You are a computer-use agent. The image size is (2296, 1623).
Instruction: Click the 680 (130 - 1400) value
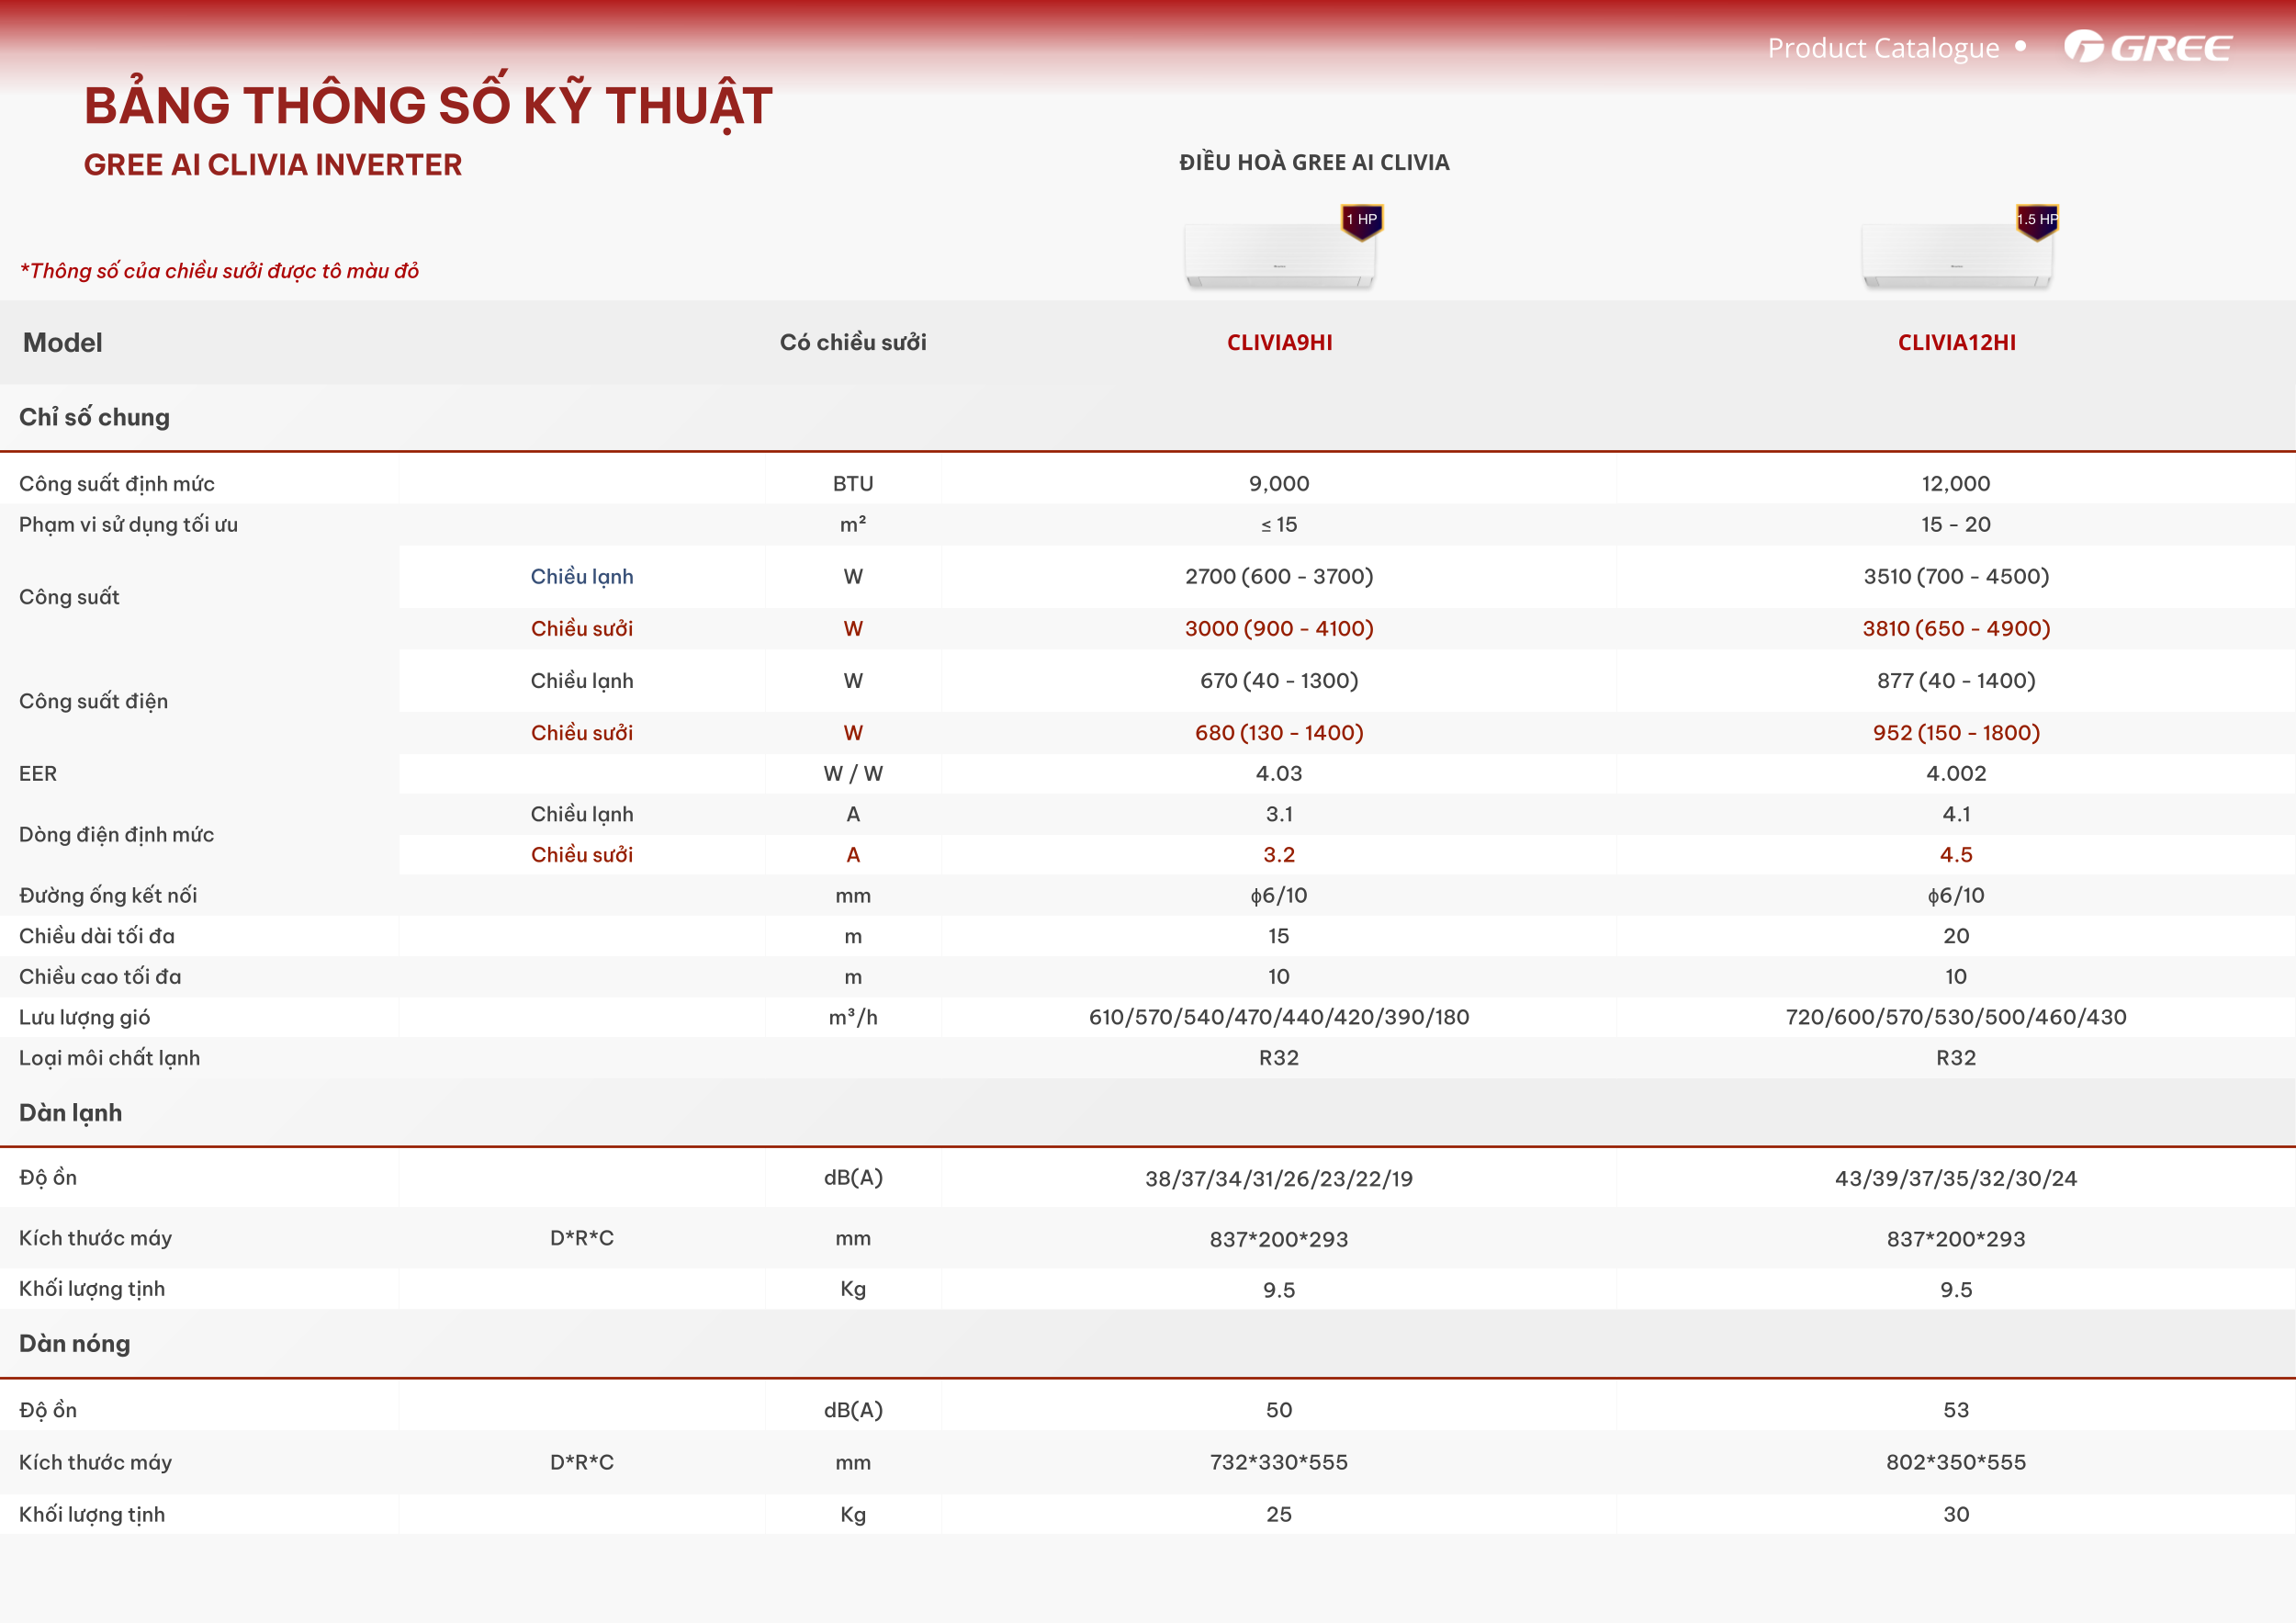pyautogui.click(x=1279, y=733)
